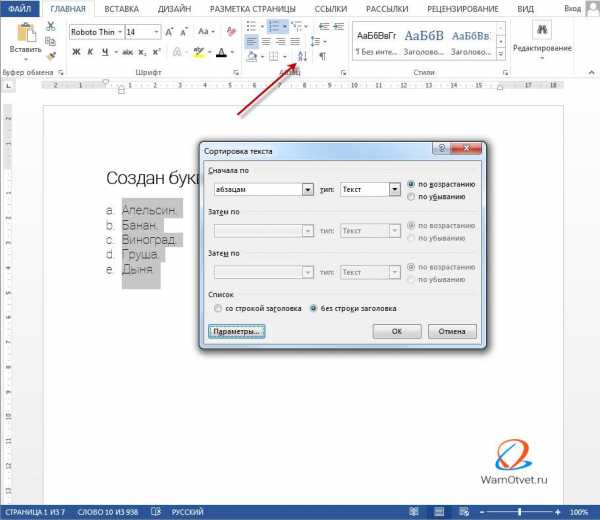The height and width of the screenshot is (520, 600).
Task: Clear all formatting eraser icon
Action: point(231,31)
